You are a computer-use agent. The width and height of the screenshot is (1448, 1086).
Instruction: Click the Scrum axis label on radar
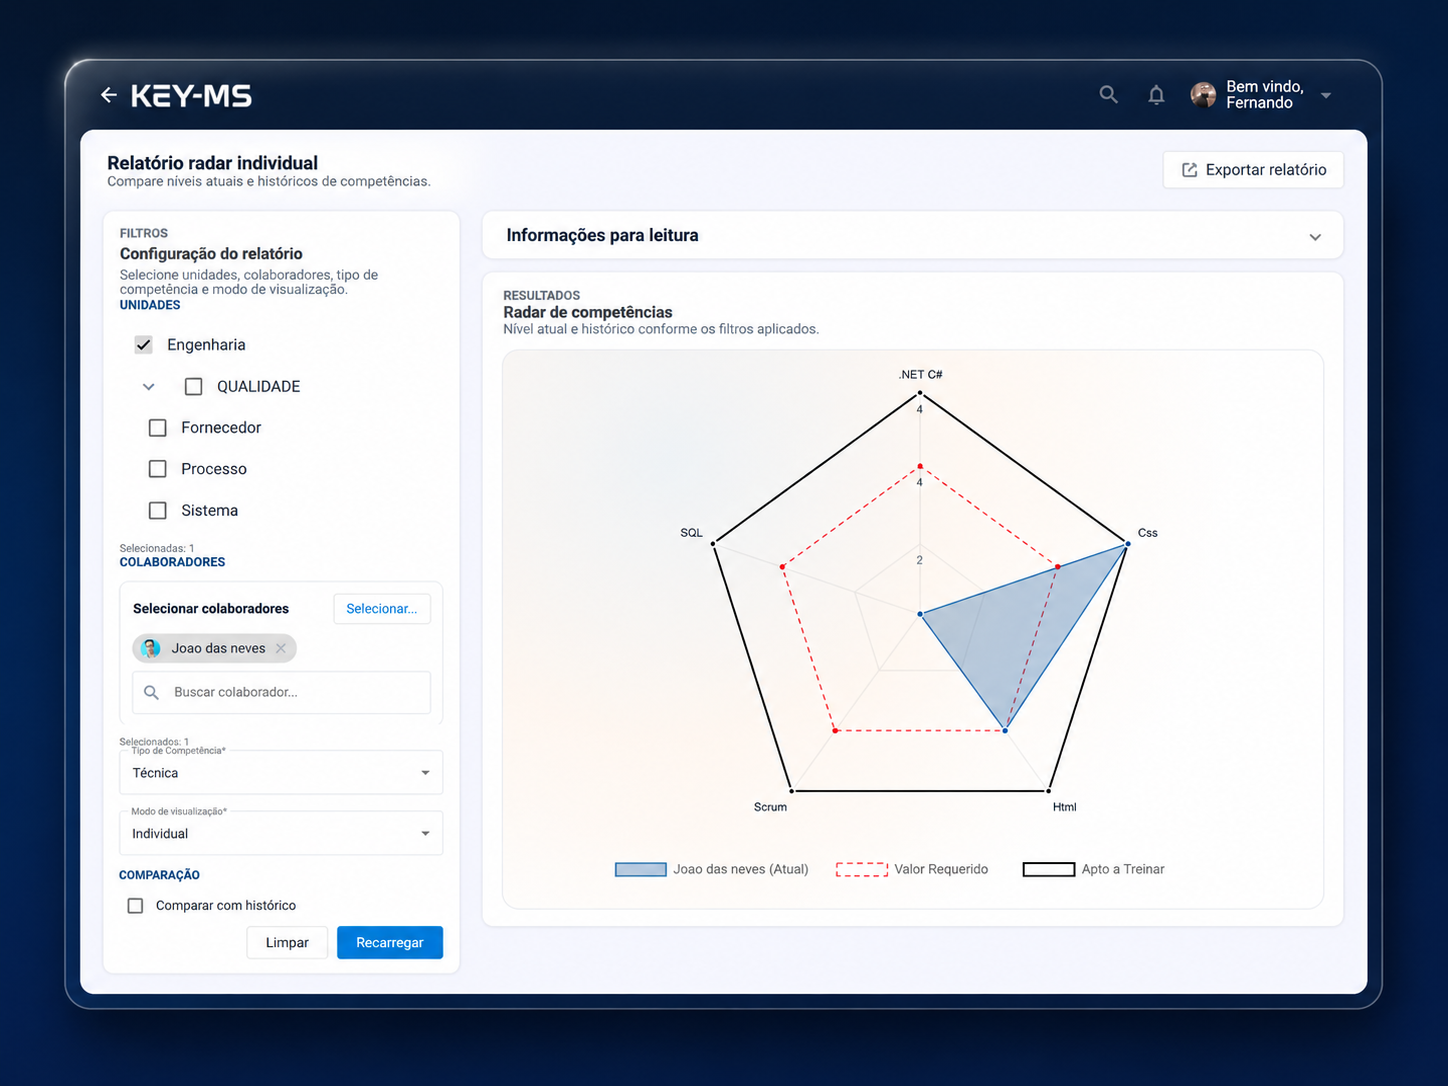(x=770, y=807)
